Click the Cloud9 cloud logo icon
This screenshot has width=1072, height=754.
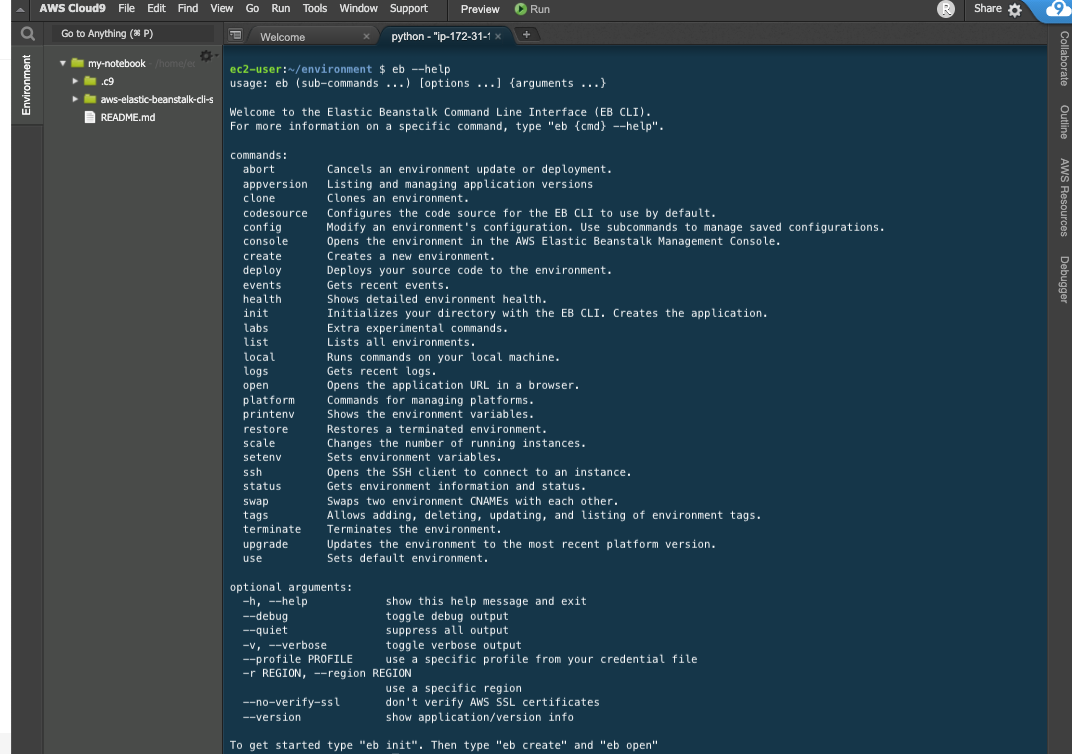pyautogui.click(x=1057, y=9)
